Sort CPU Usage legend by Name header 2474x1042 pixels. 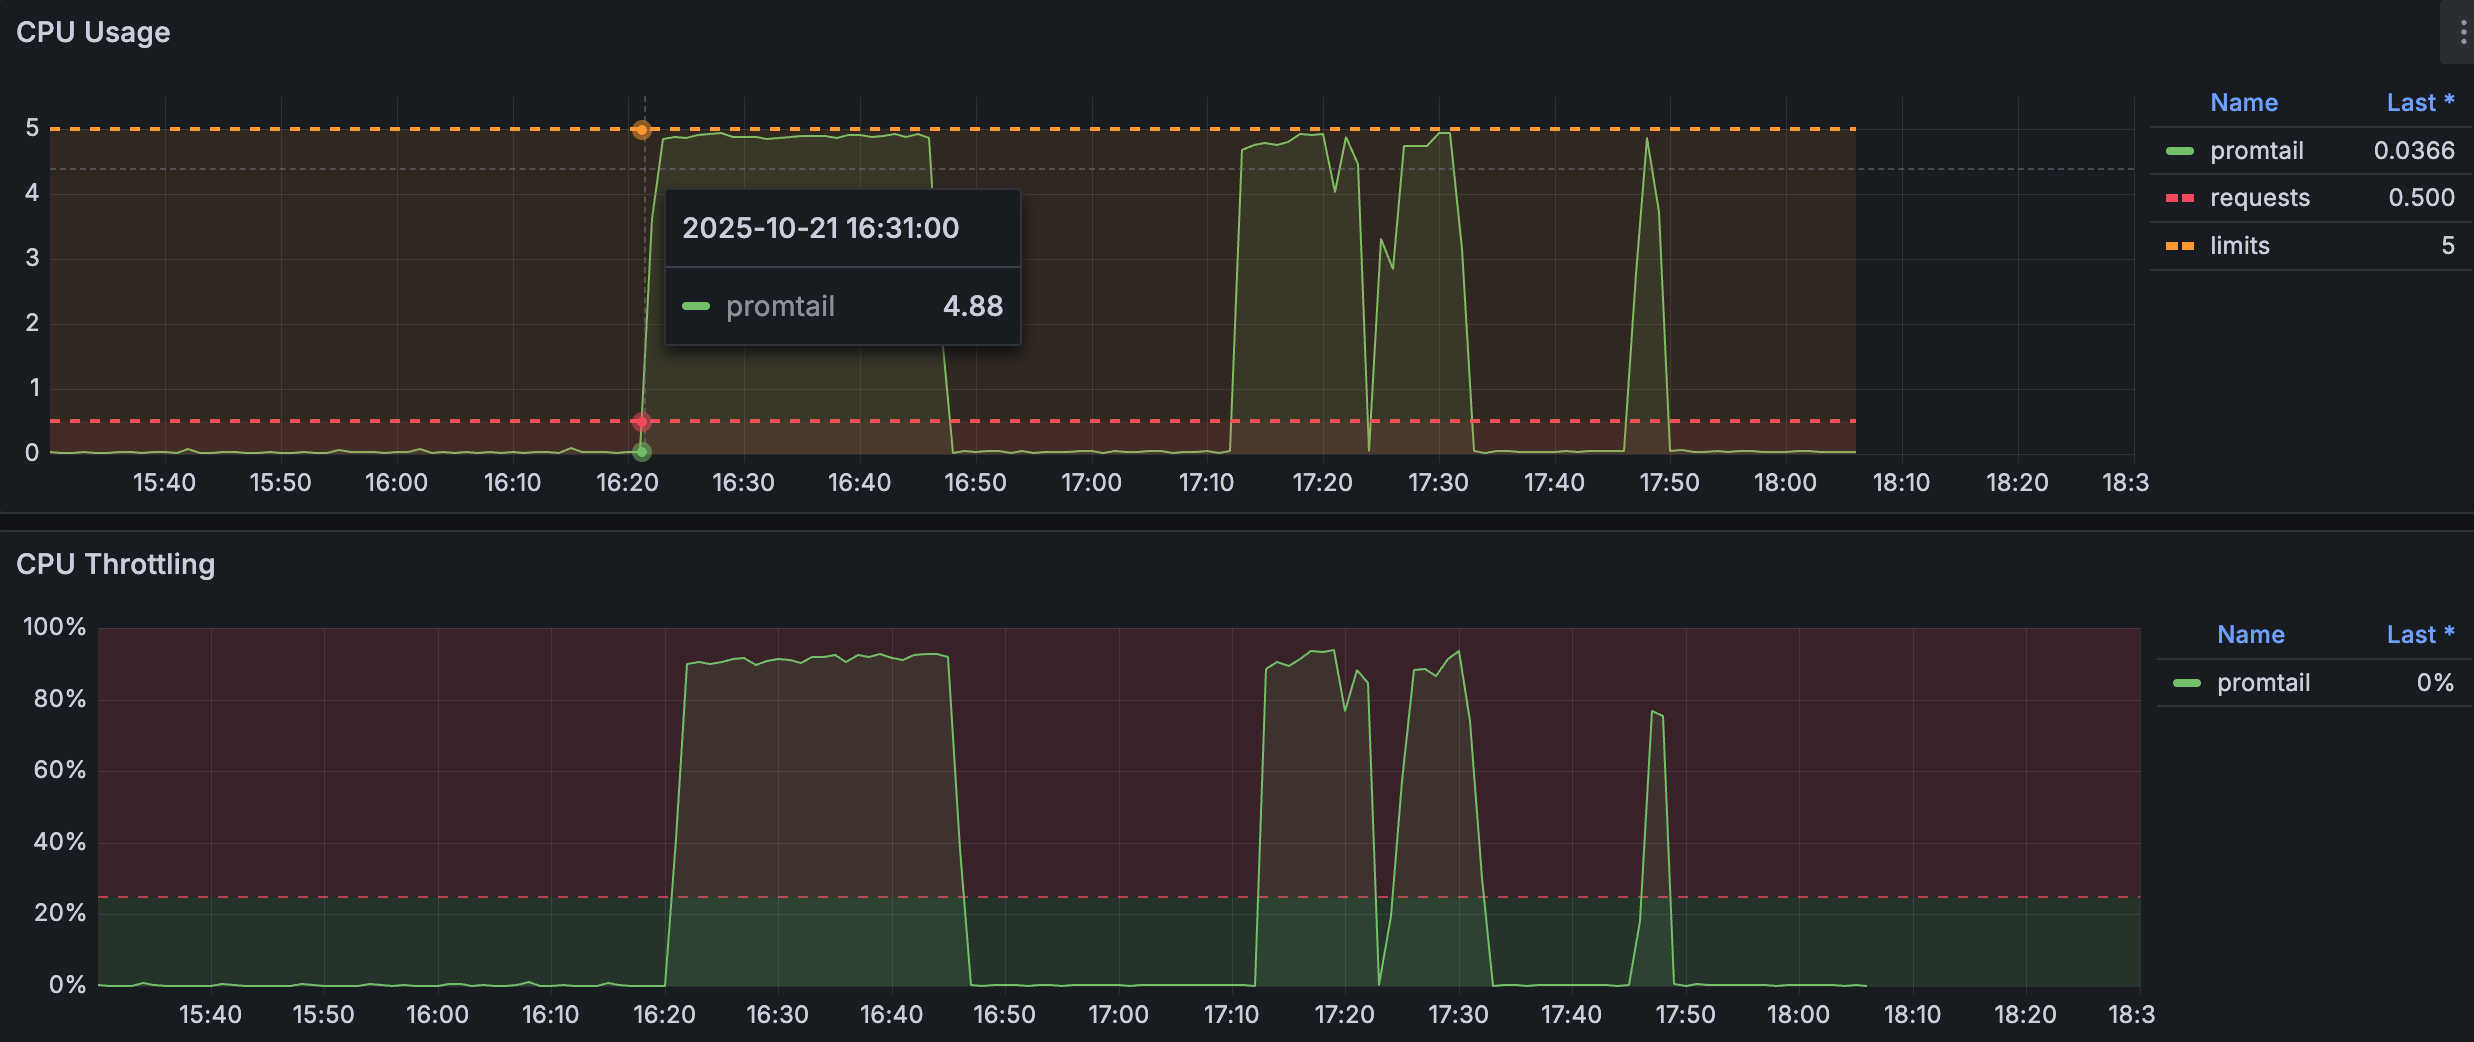[x=2244, y=103]
